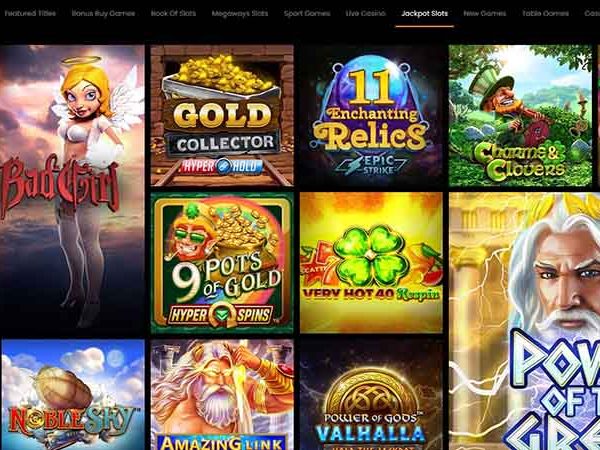Open the Noble Sky slot game

[72, 395]
